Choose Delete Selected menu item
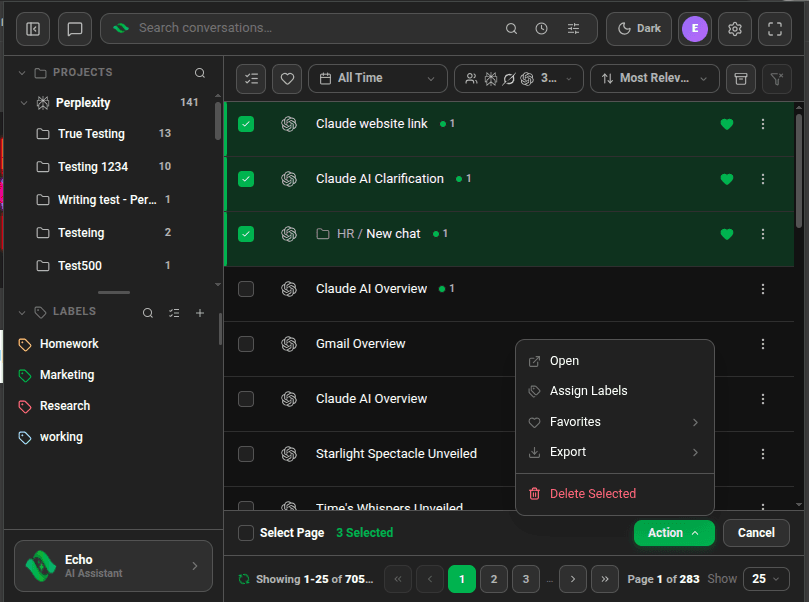809x602 pixels. pyautogui.click(x=615, y=494)
